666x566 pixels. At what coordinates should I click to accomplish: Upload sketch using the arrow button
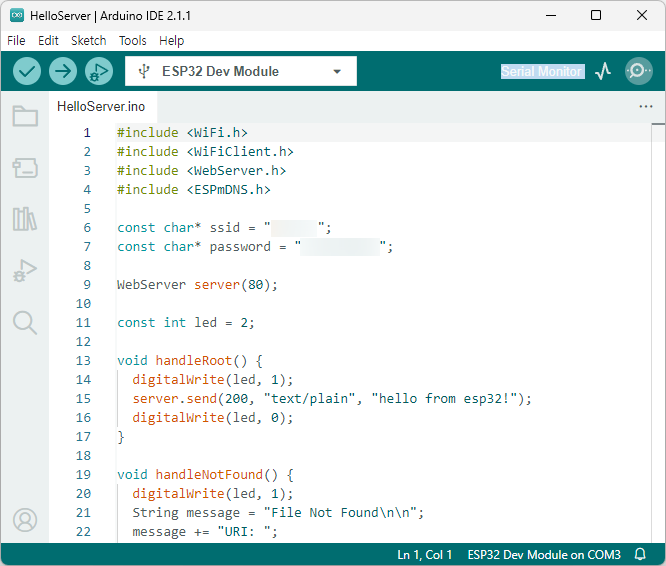63,71
